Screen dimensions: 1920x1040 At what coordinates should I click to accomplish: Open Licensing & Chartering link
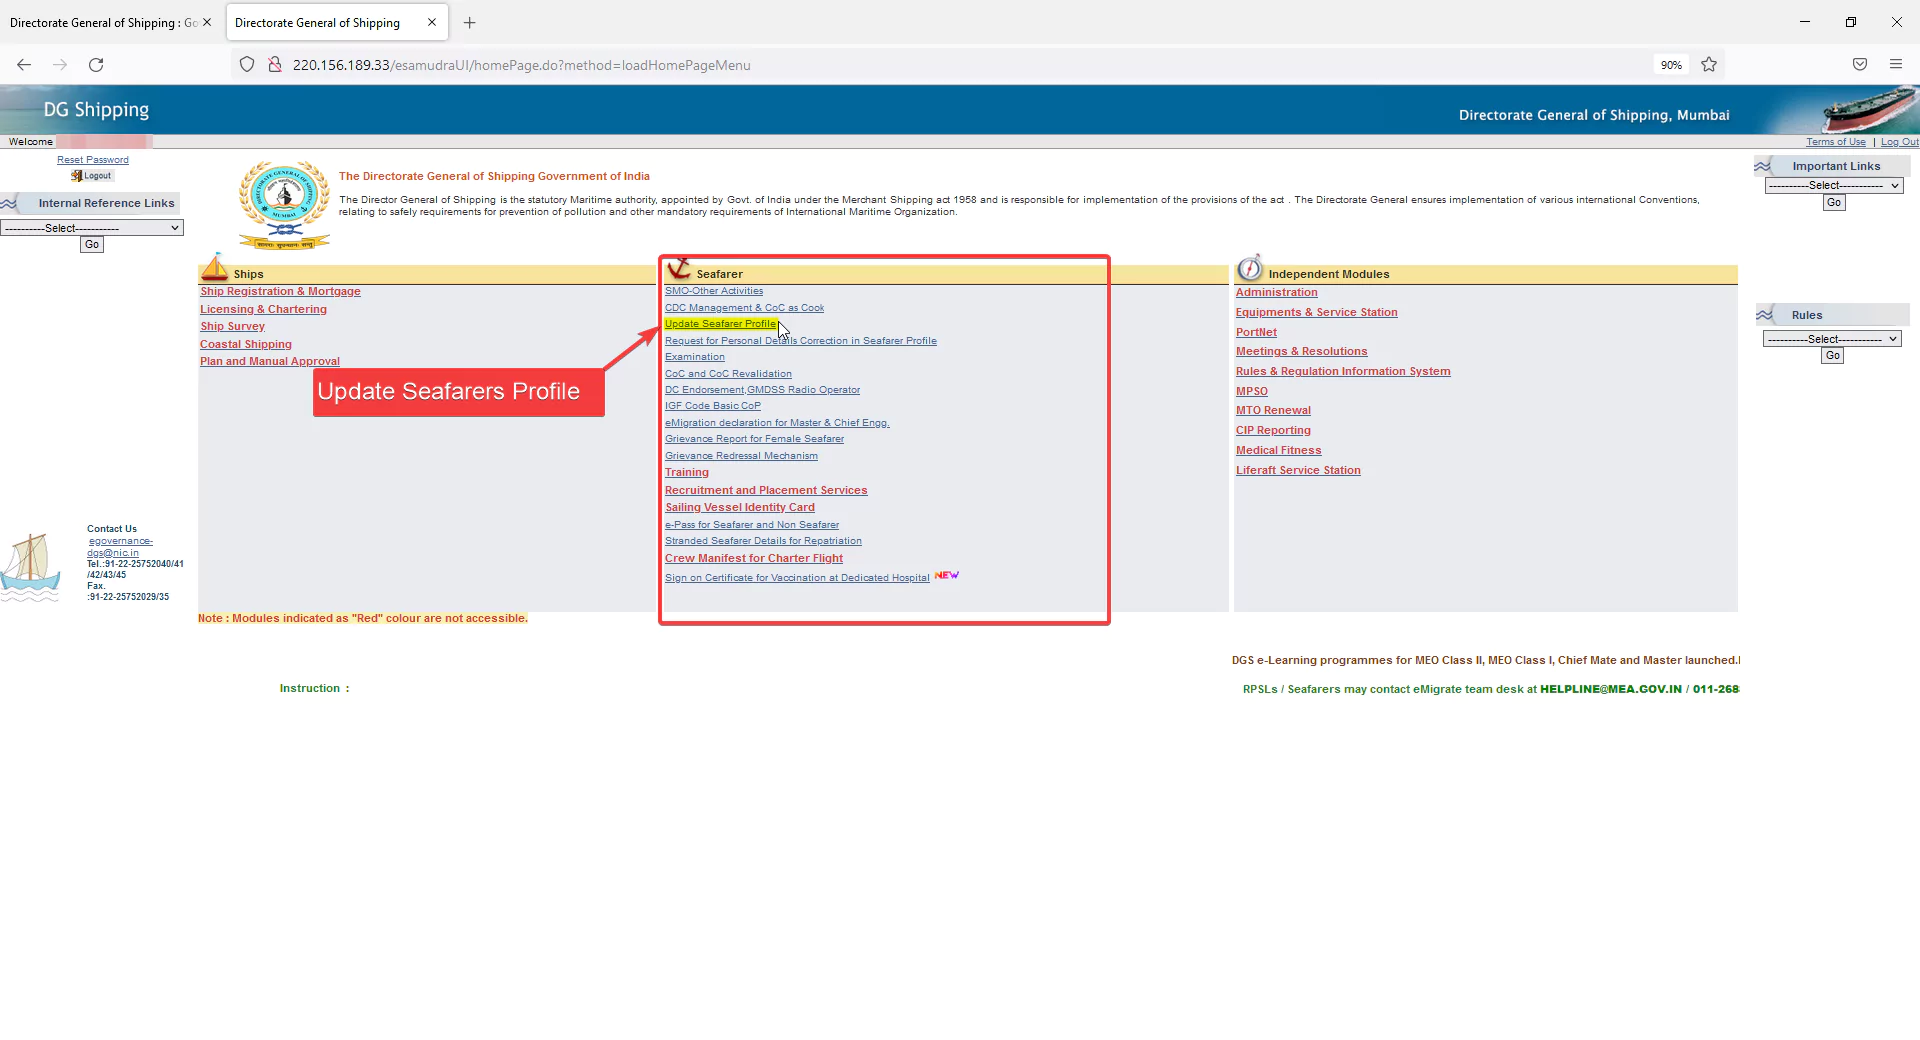263,310
